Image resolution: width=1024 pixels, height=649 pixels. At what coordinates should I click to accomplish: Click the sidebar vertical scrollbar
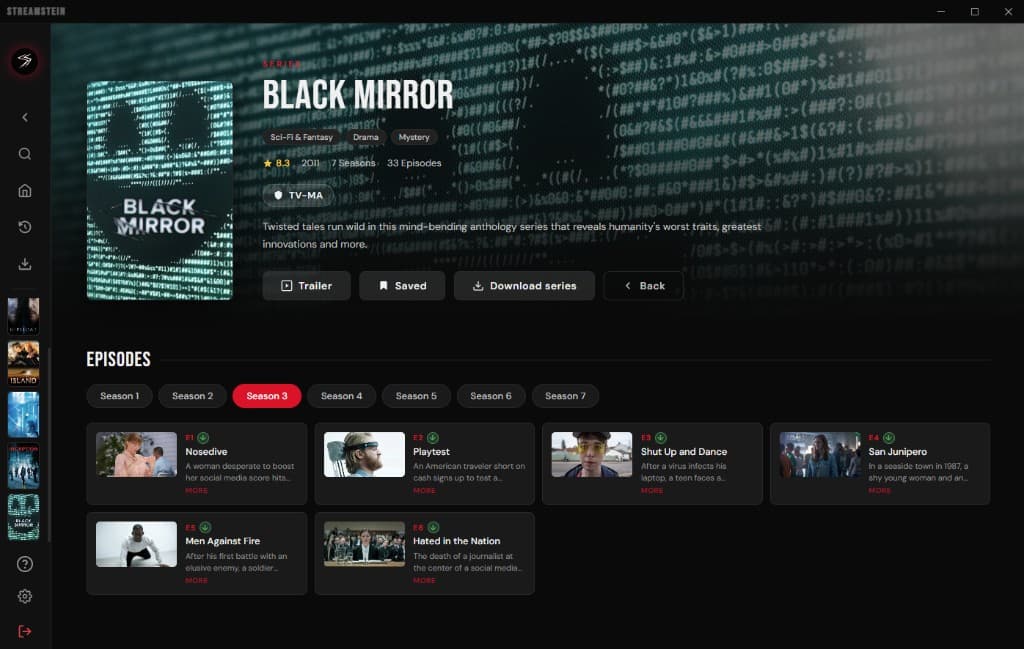49,444
